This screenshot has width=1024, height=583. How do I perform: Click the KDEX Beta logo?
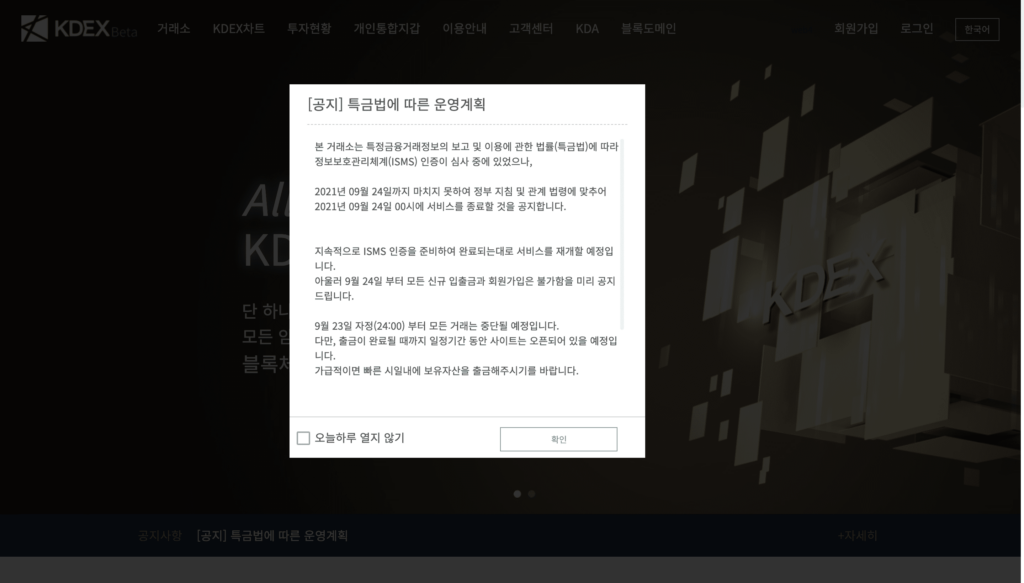(x=79, y=29)
